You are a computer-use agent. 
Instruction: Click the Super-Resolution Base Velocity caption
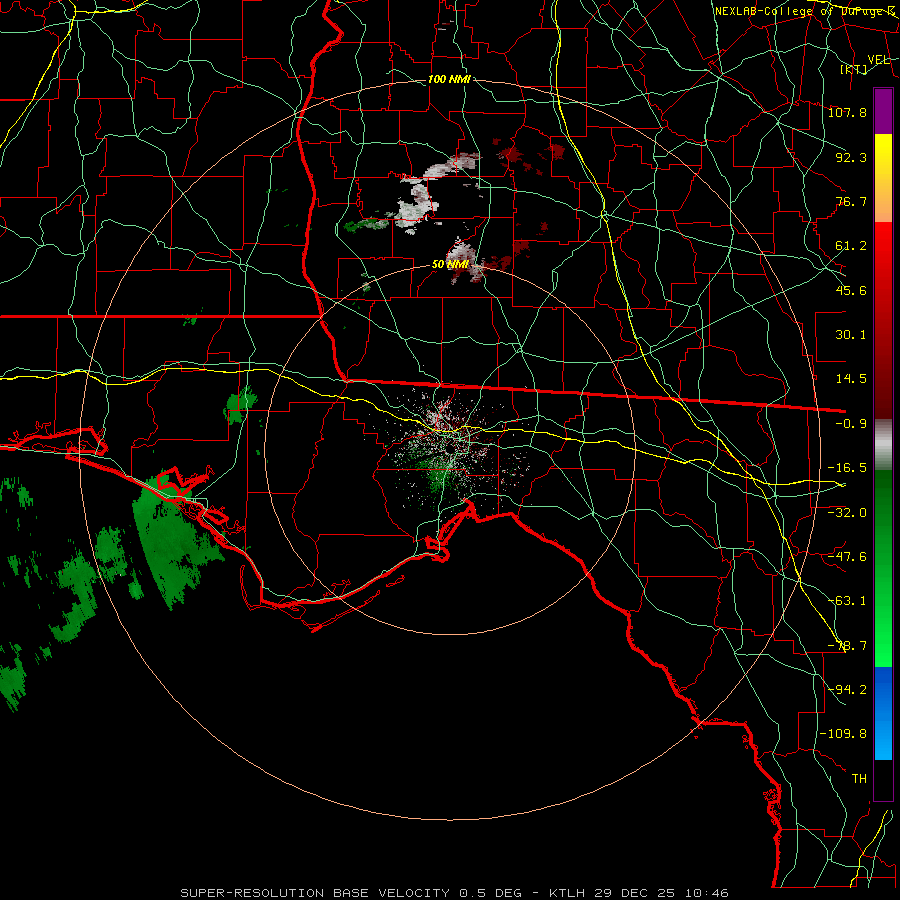pyautogui.click(x=455, y=893)
